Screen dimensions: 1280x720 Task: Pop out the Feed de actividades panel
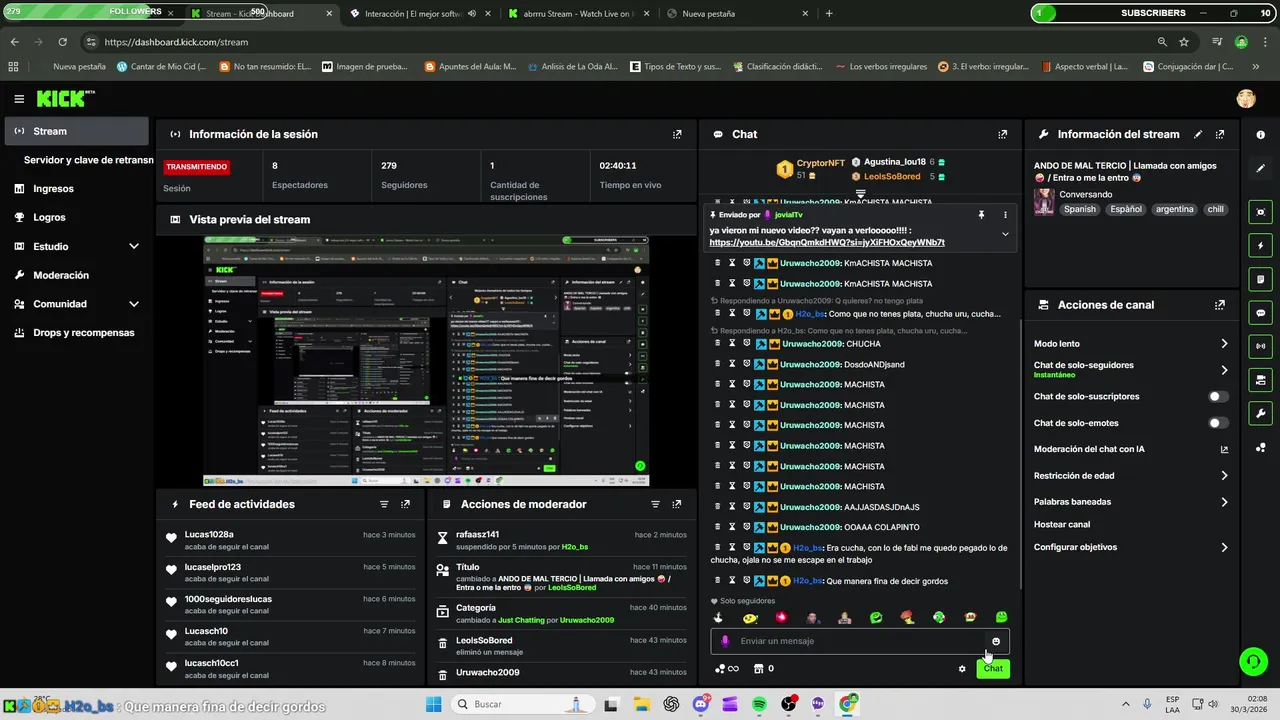(405, 504)
